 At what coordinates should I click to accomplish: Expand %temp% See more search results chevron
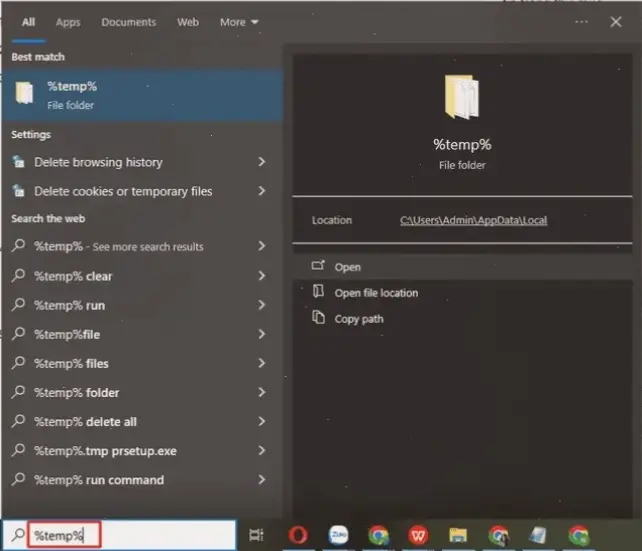click(262, 246)
